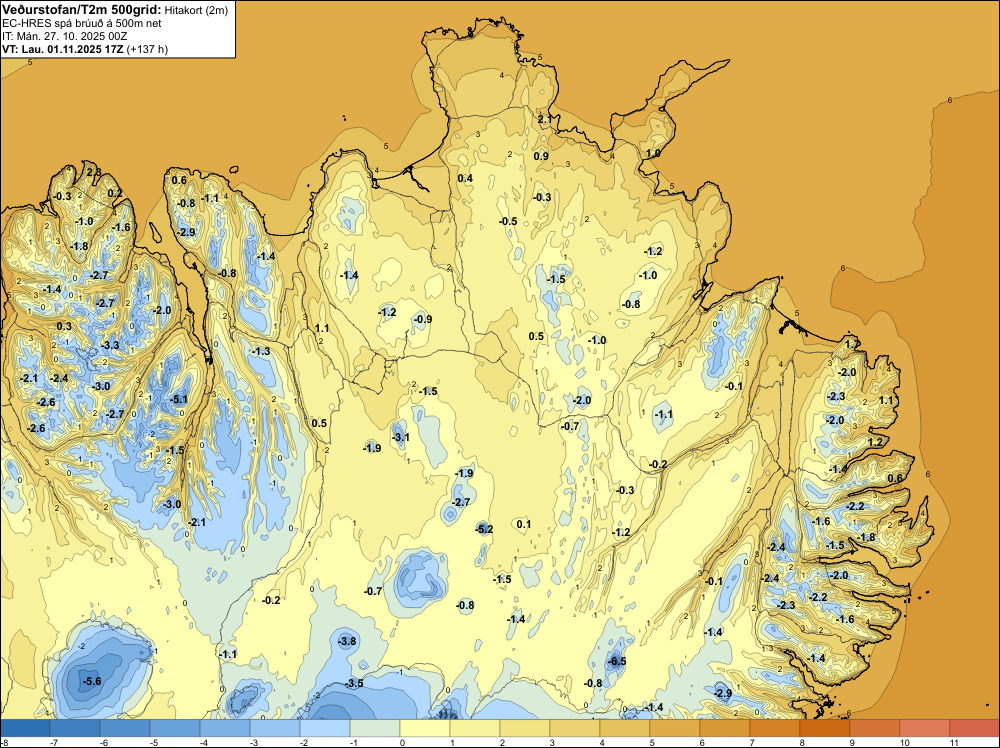Click the "VT: Lau. 01.11.2025 17Z" valid time
Image resolution: width=1000 pixels, height=748 pixels.
[63, 49]
